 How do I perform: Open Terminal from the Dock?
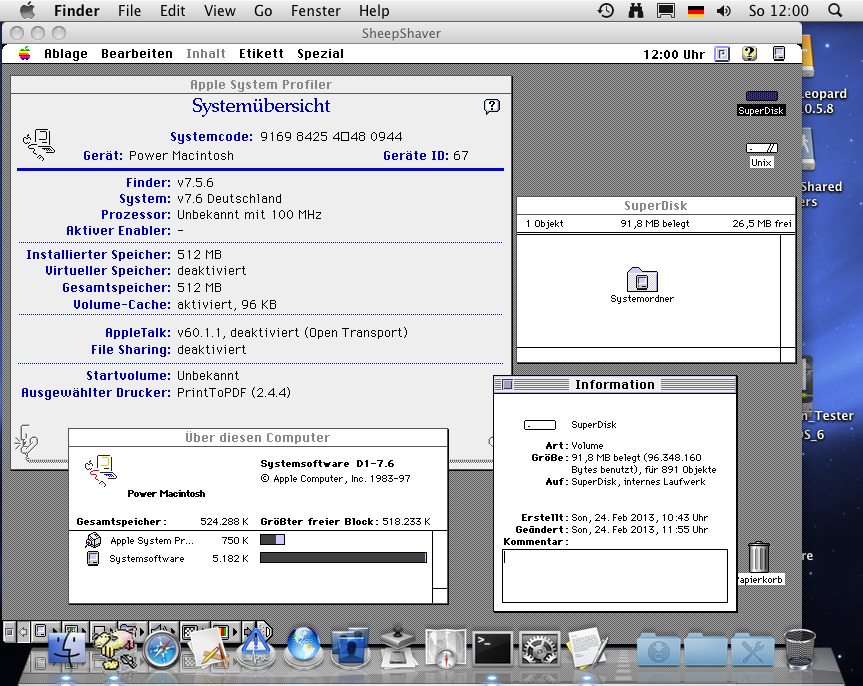coord(492,648)
